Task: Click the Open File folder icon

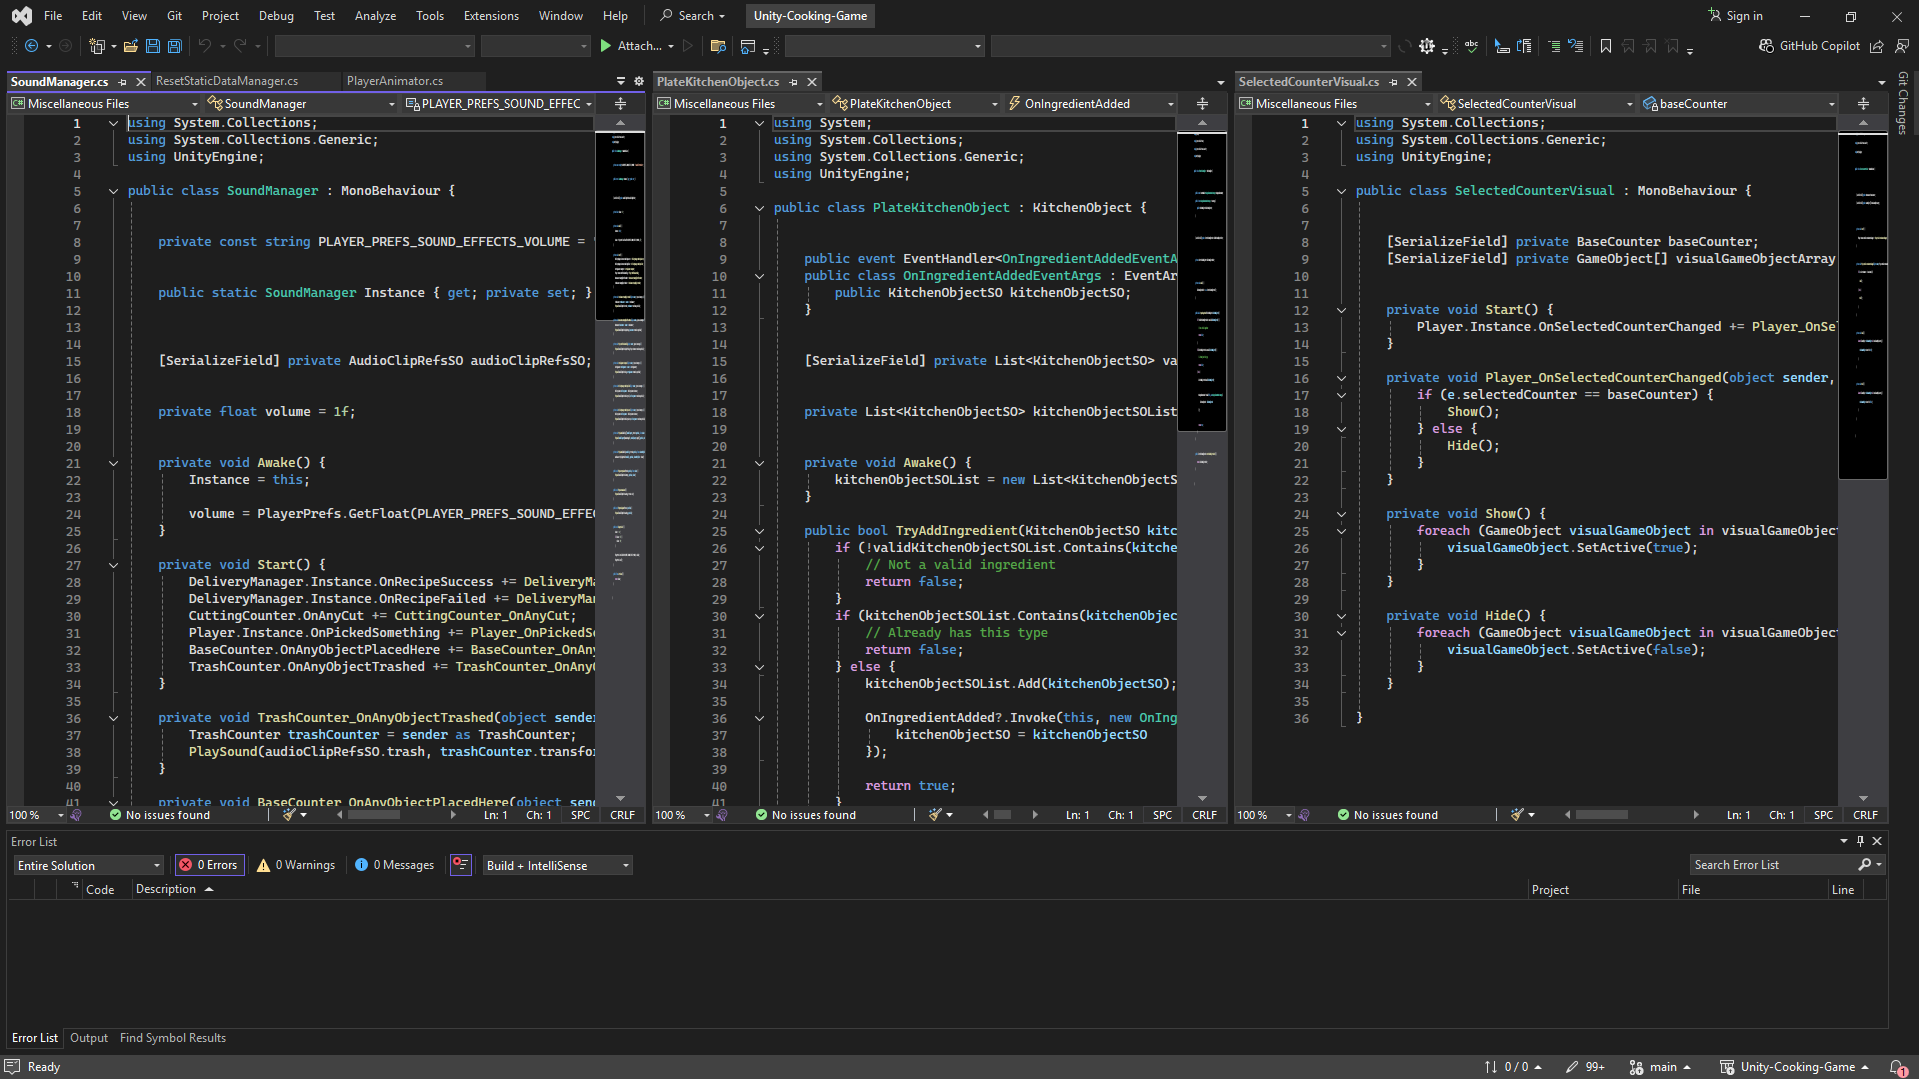Action: click(x=130, y=46)
